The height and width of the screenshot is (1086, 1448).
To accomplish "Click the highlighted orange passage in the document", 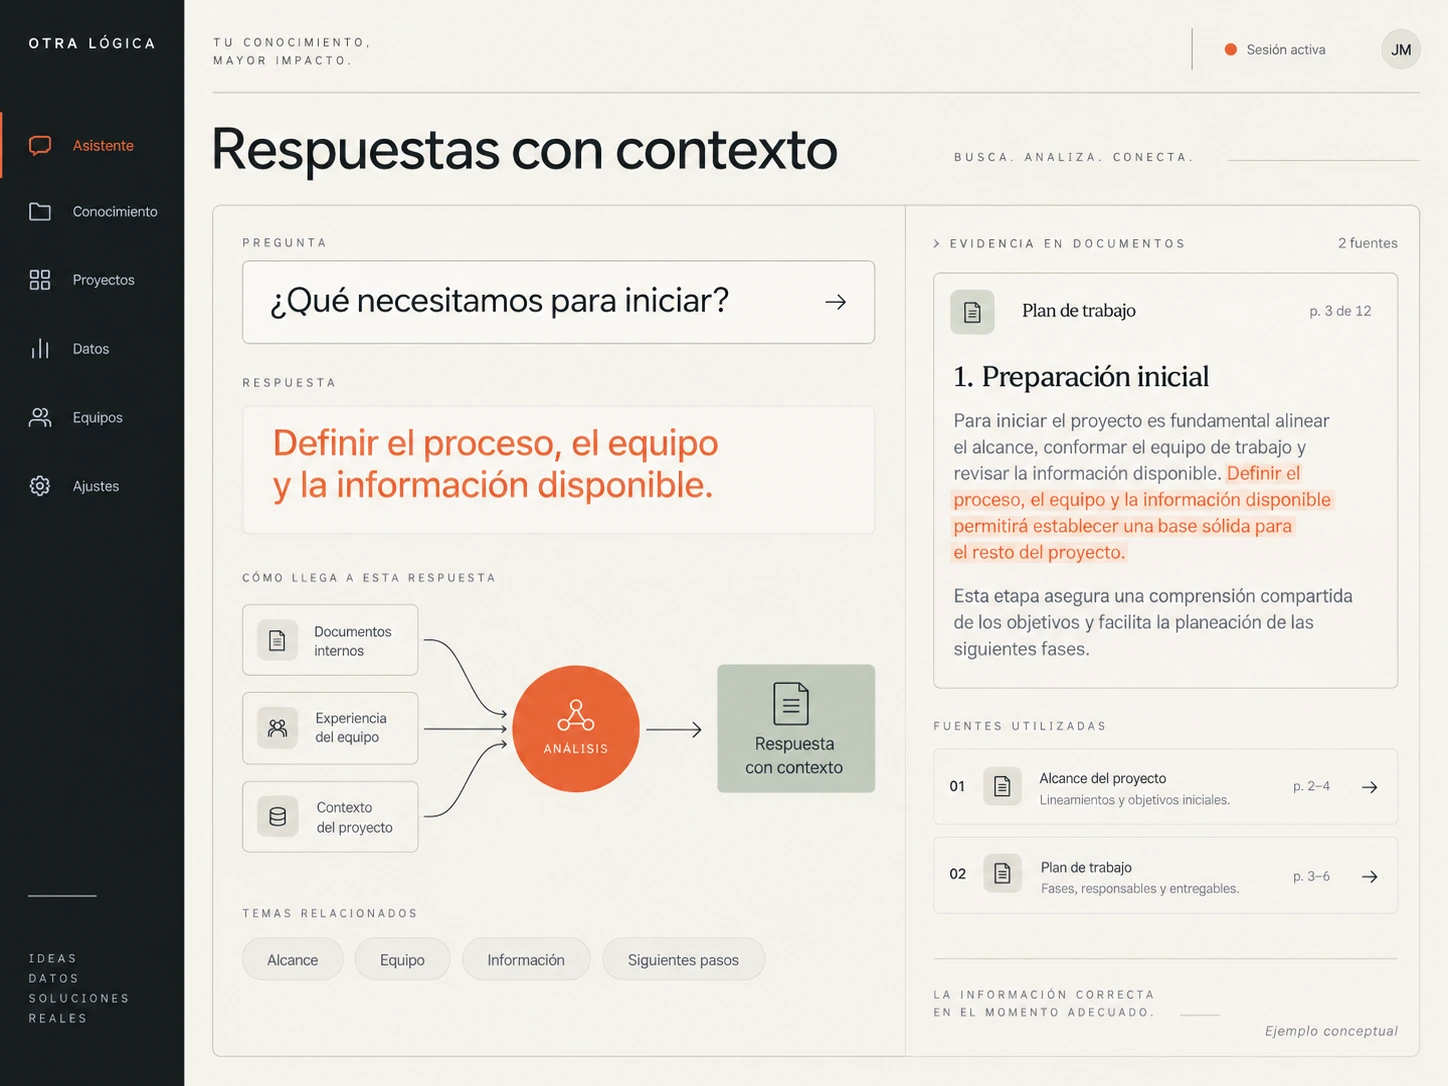I will pyautogui.click(x=1142, y=513).
